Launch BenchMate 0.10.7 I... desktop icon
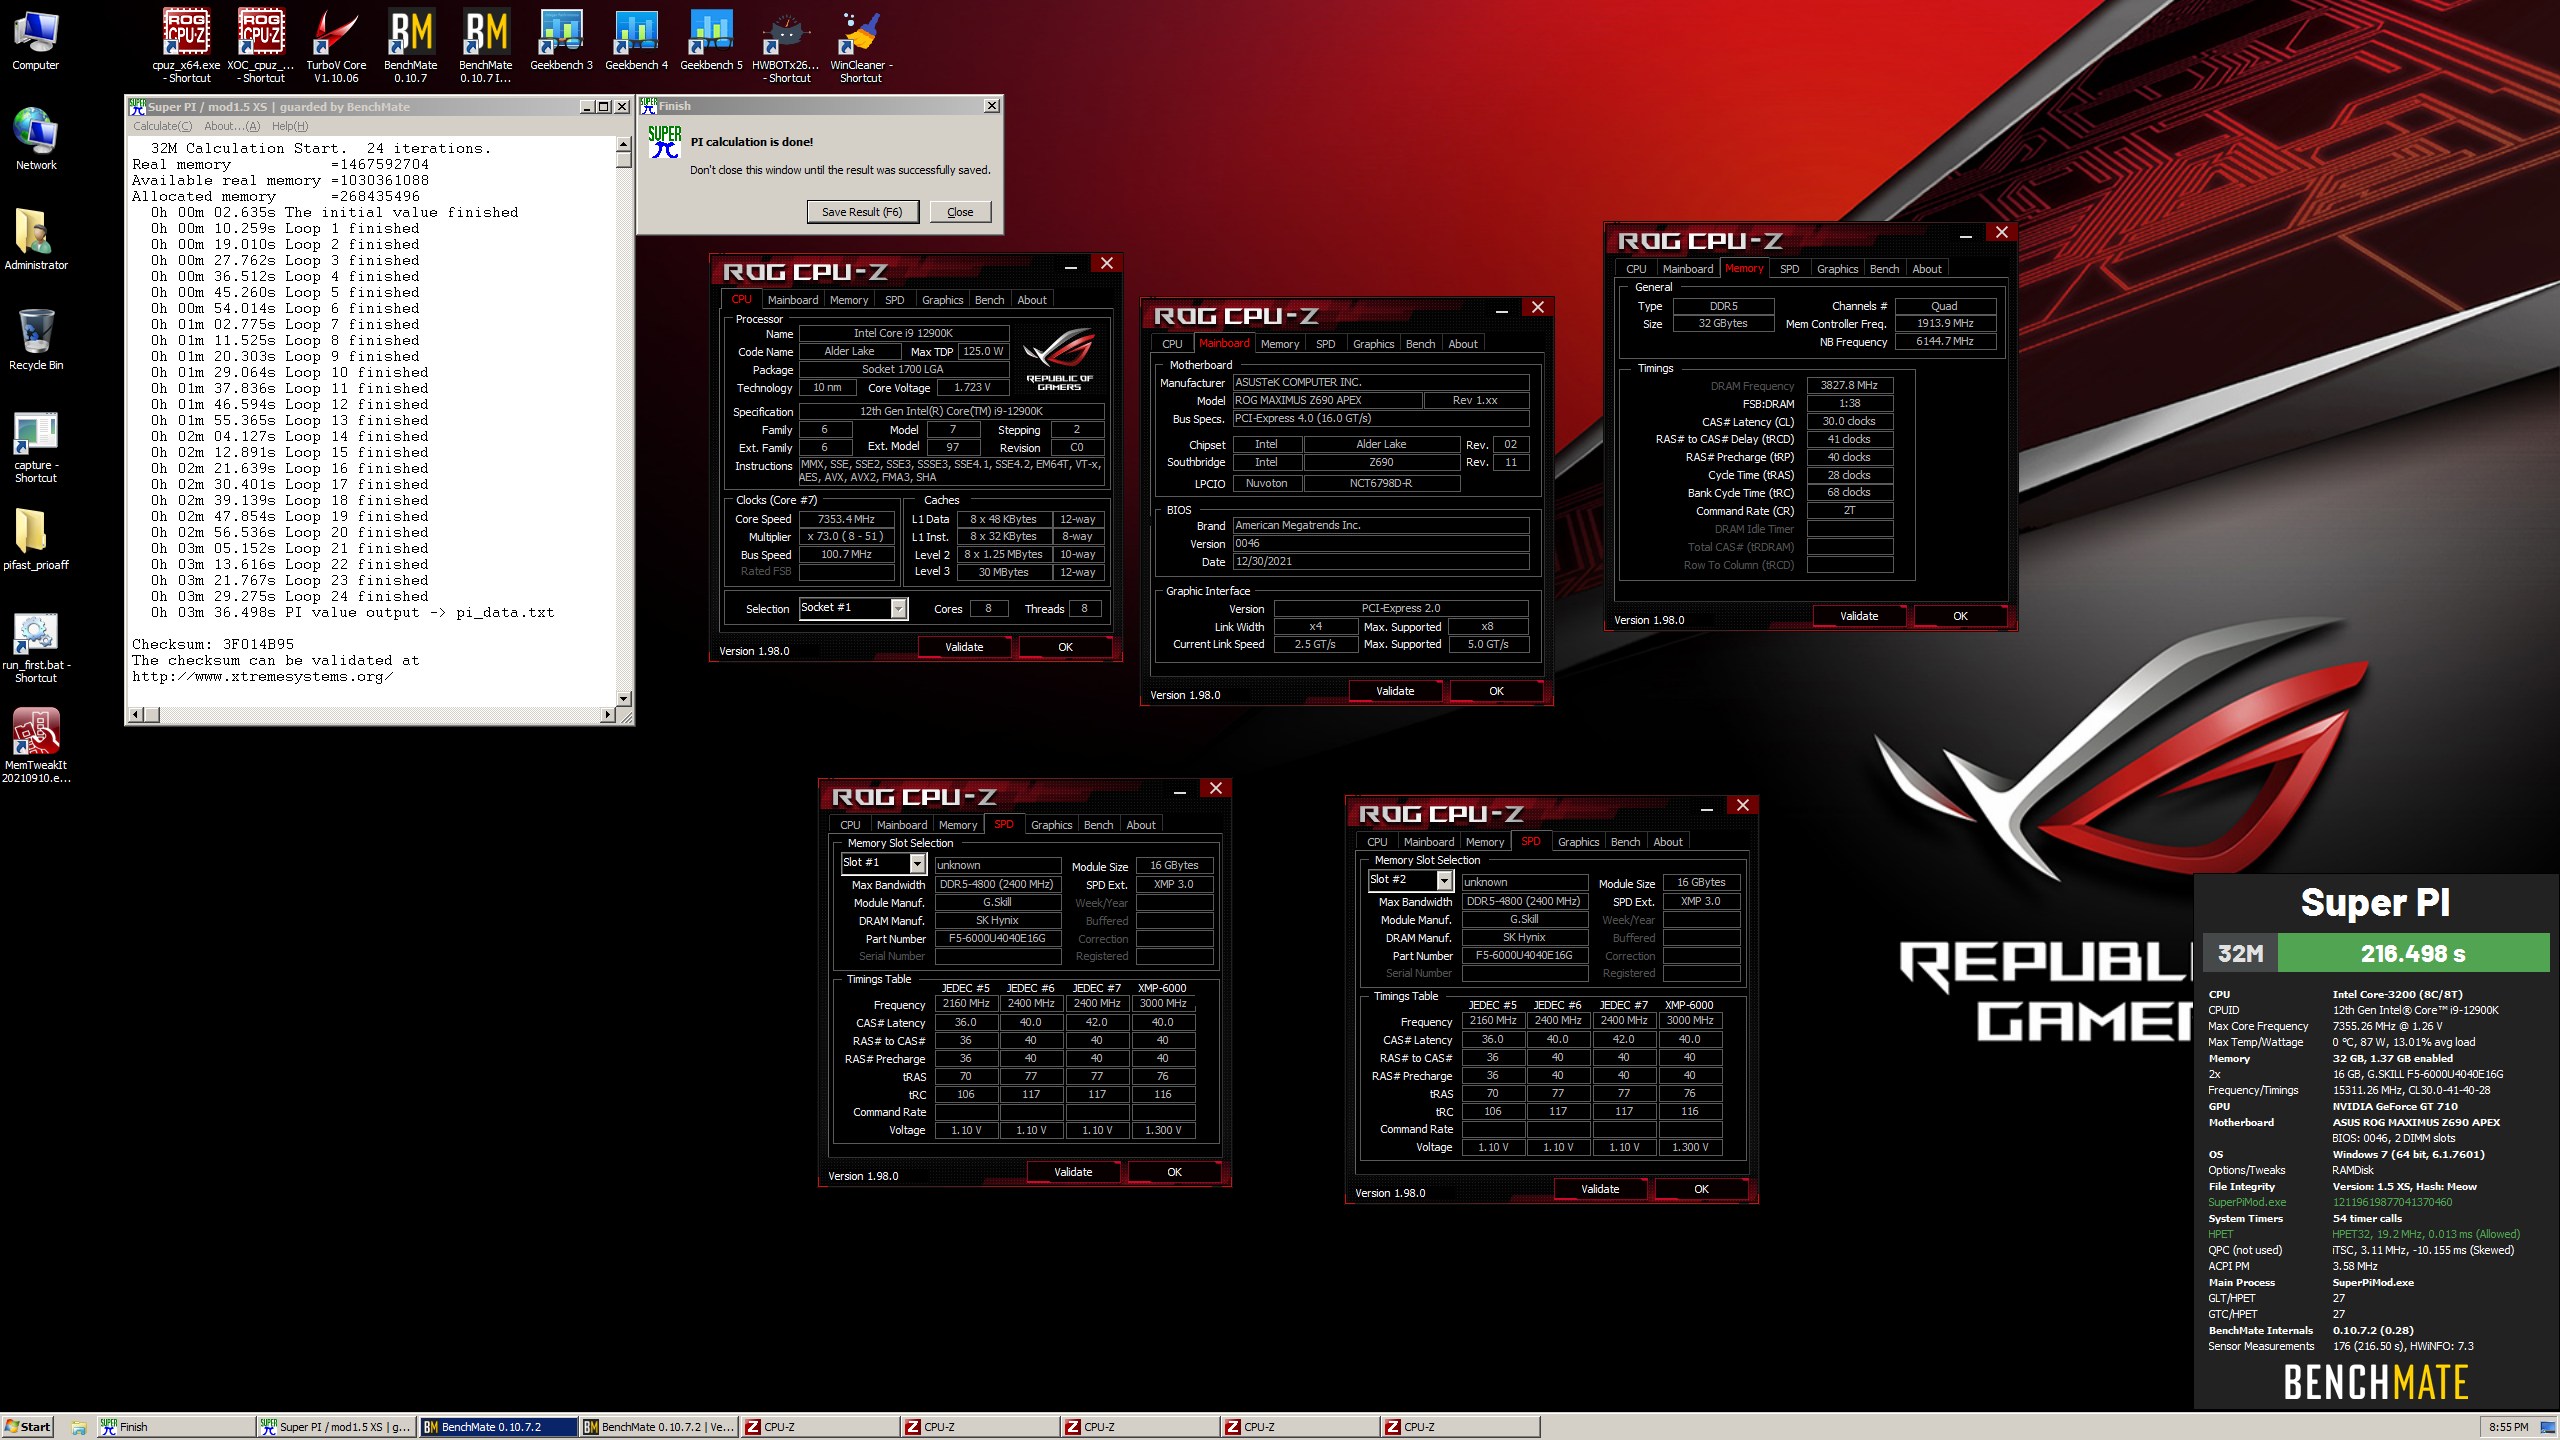 pyautogui.click(x=486, y=46)
